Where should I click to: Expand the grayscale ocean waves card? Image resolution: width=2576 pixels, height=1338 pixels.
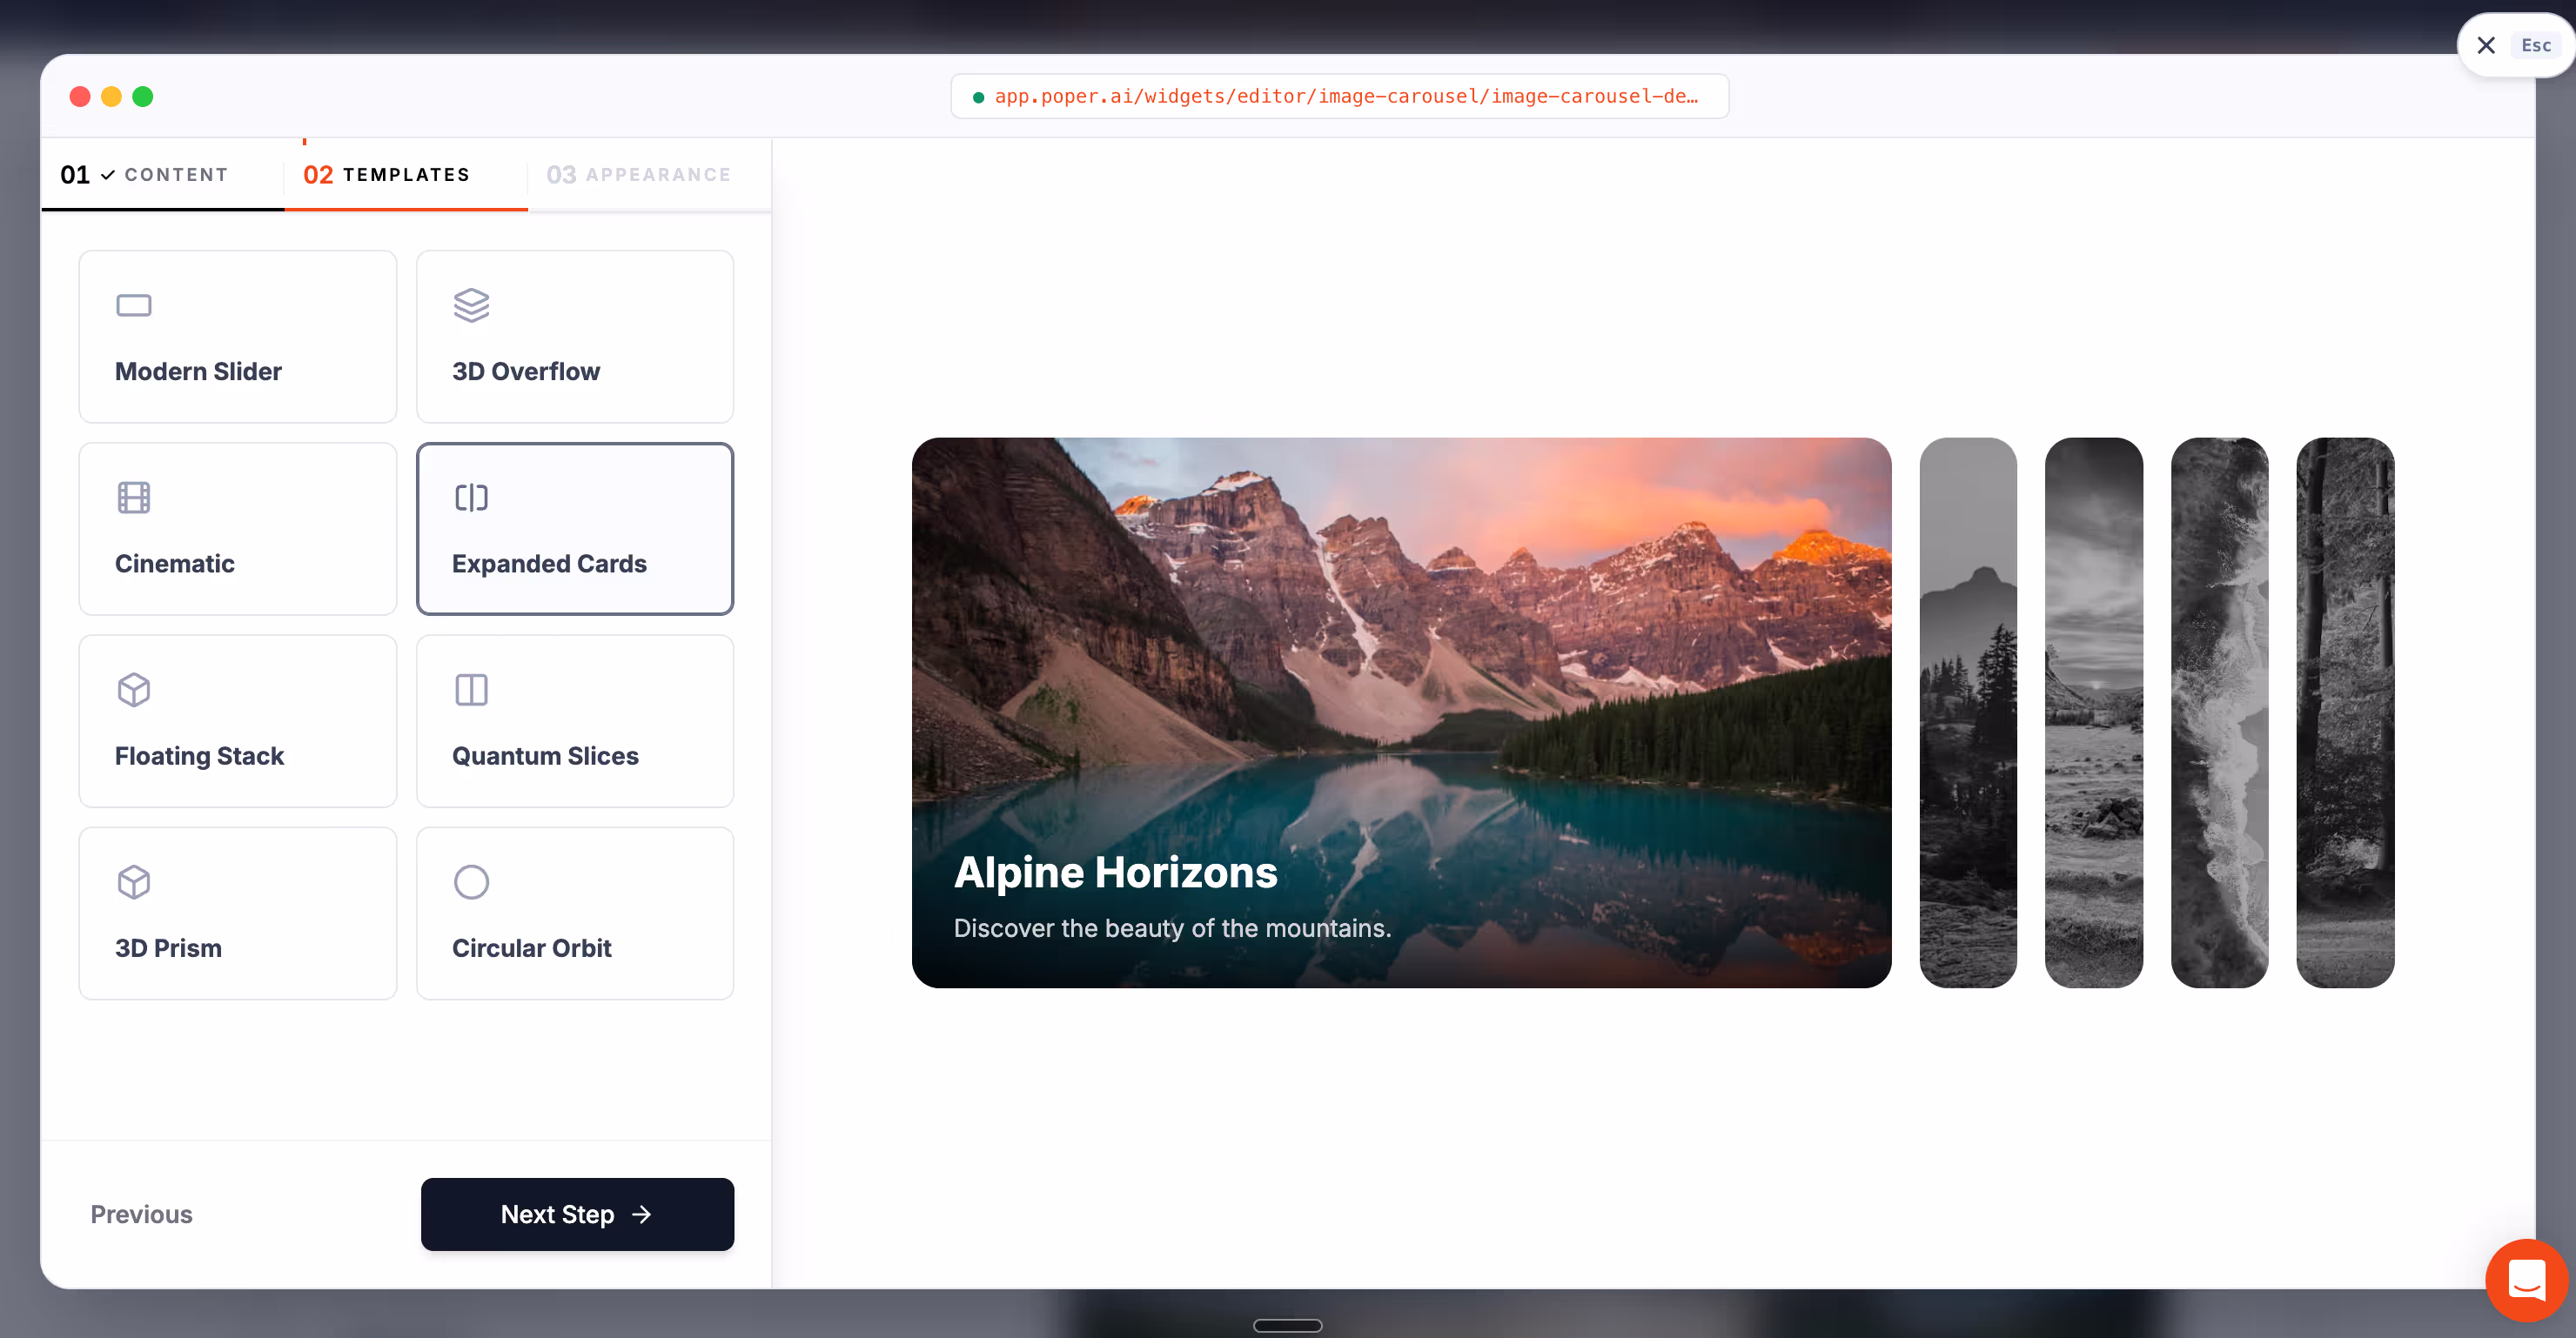click(2219, 712)
